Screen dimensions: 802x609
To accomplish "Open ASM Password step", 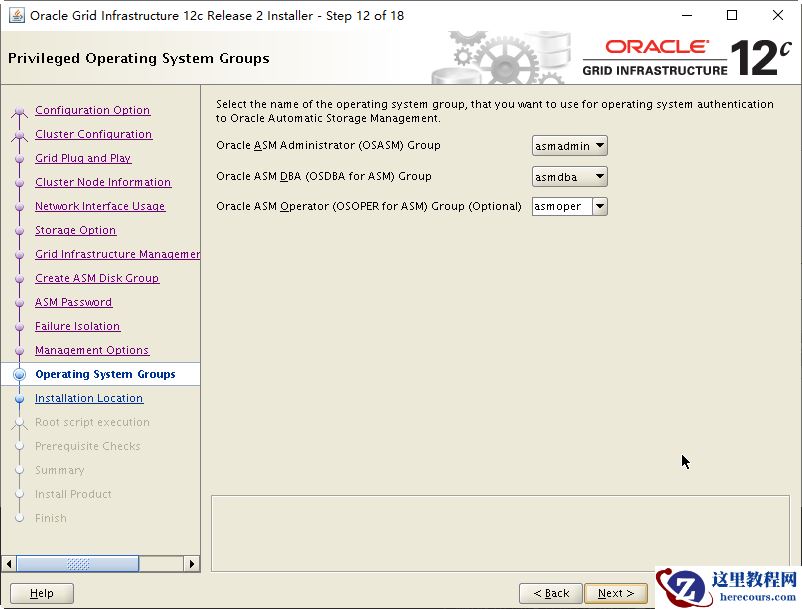I will click(x=73, y=302).
